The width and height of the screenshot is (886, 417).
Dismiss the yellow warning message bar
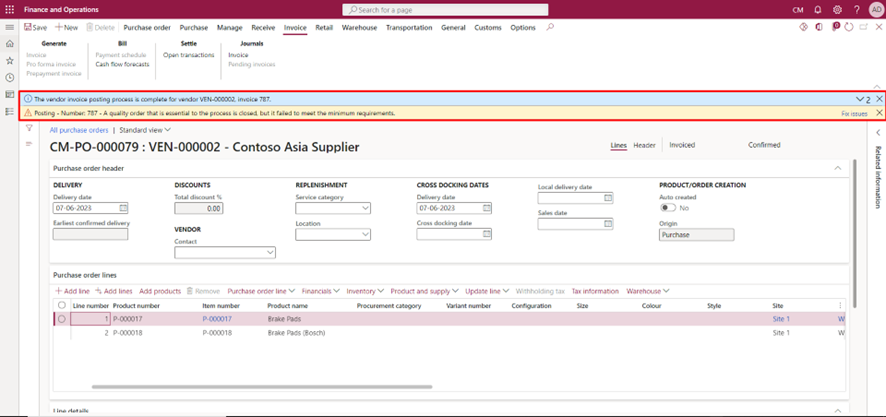click(x=879, y=112)
